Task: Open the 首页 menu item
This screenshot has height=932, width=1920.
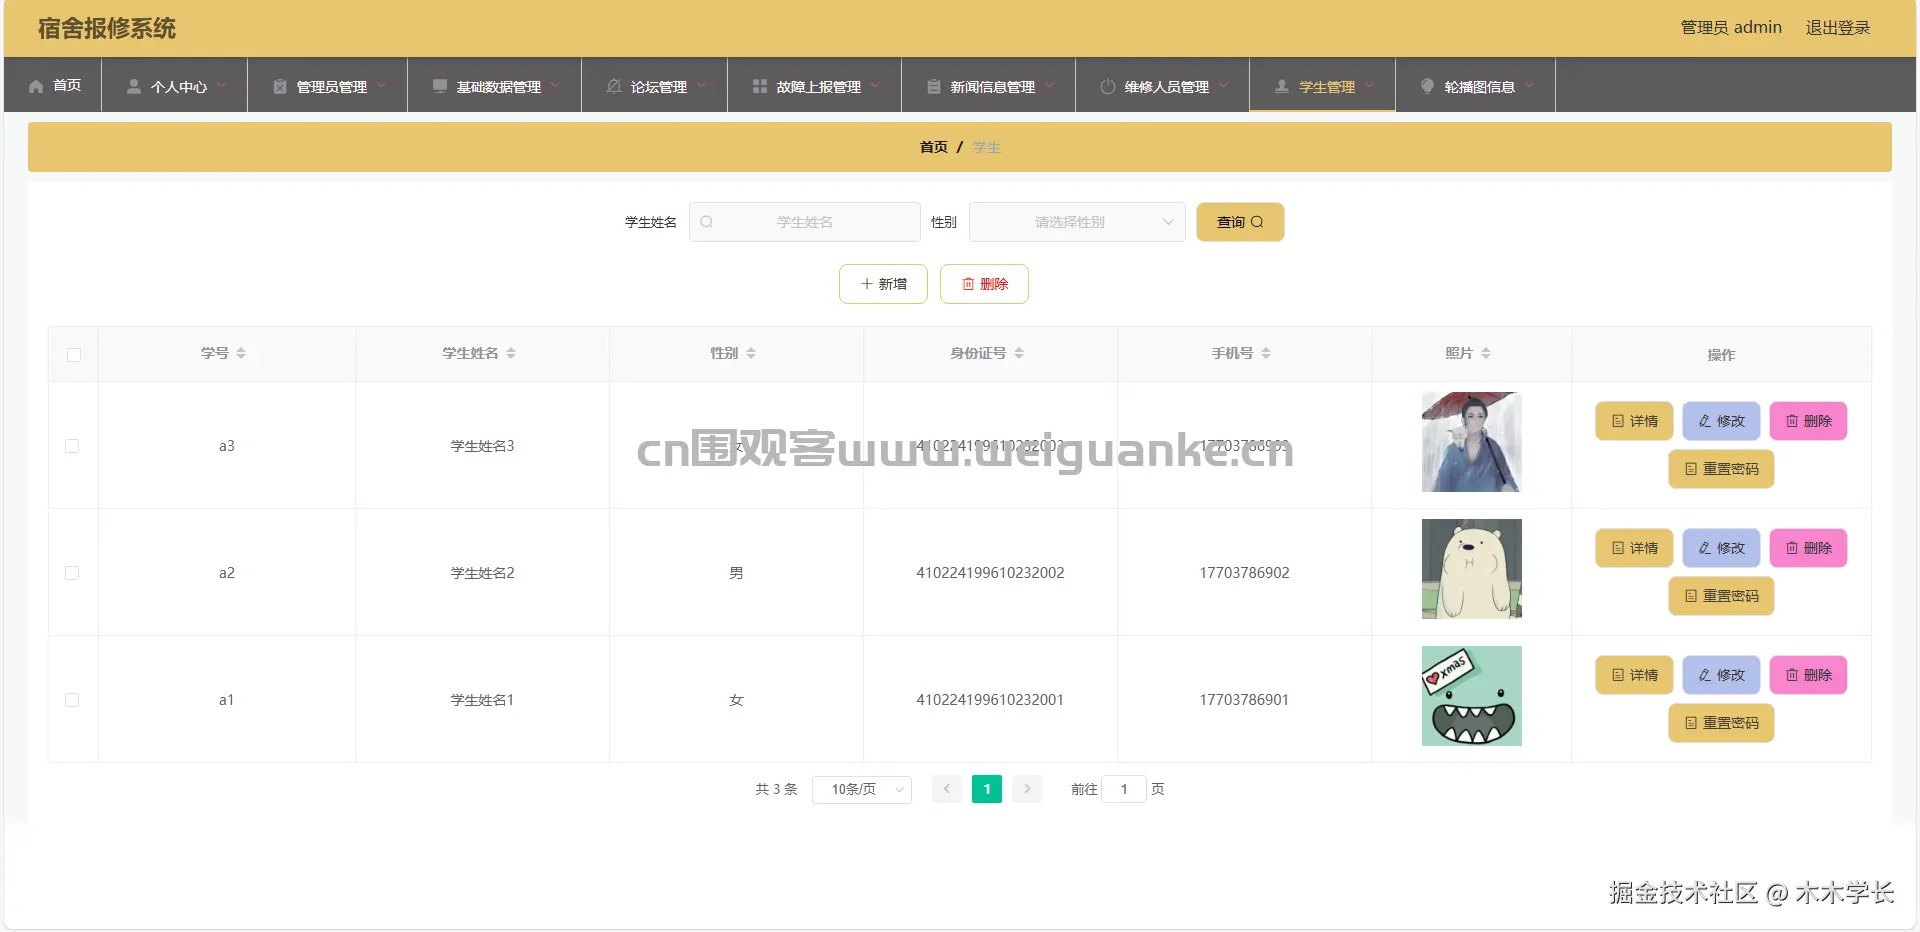Action: (x=54, y=85)
